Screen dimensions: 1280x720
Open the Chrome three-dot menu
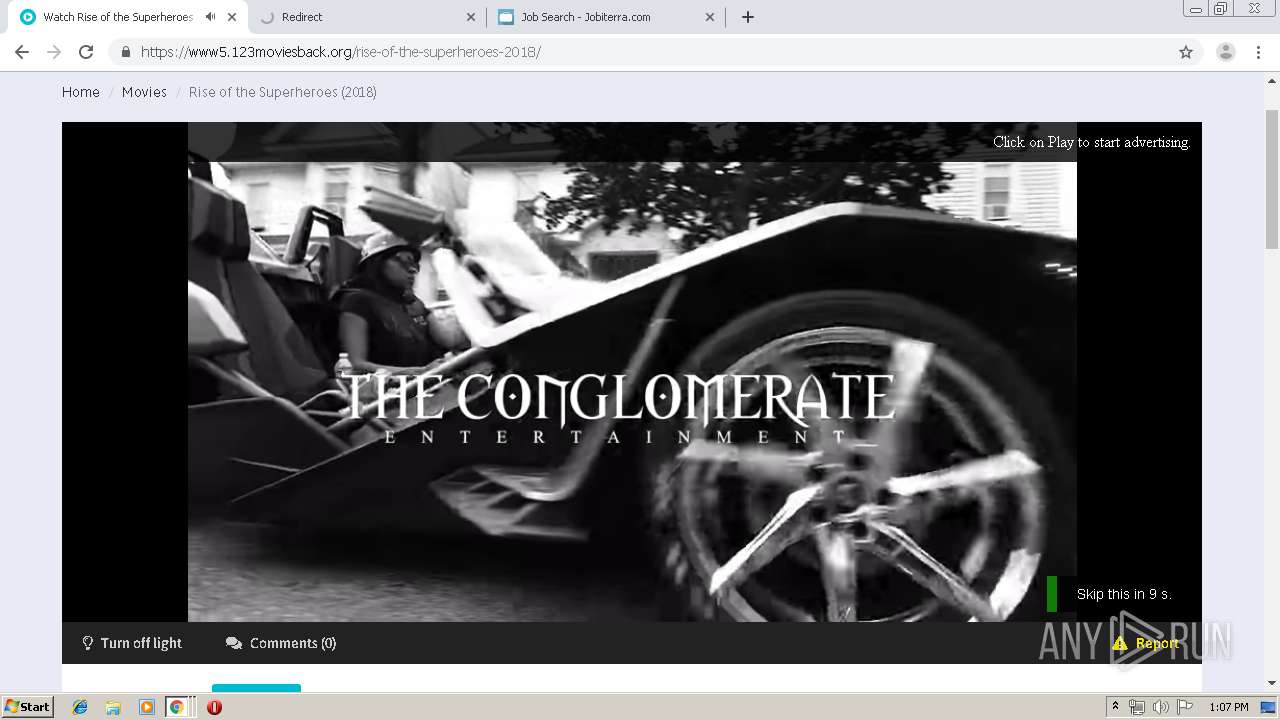click(x=1258, y=52)
